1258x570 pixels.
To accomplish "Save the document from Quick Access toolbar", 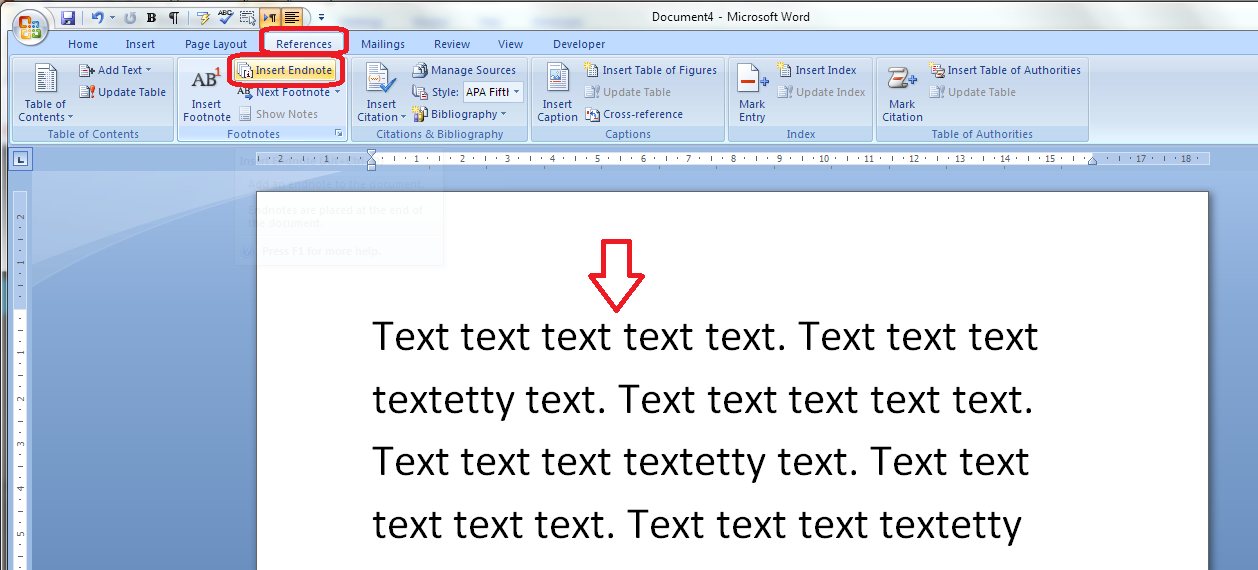I will (68, 18).
